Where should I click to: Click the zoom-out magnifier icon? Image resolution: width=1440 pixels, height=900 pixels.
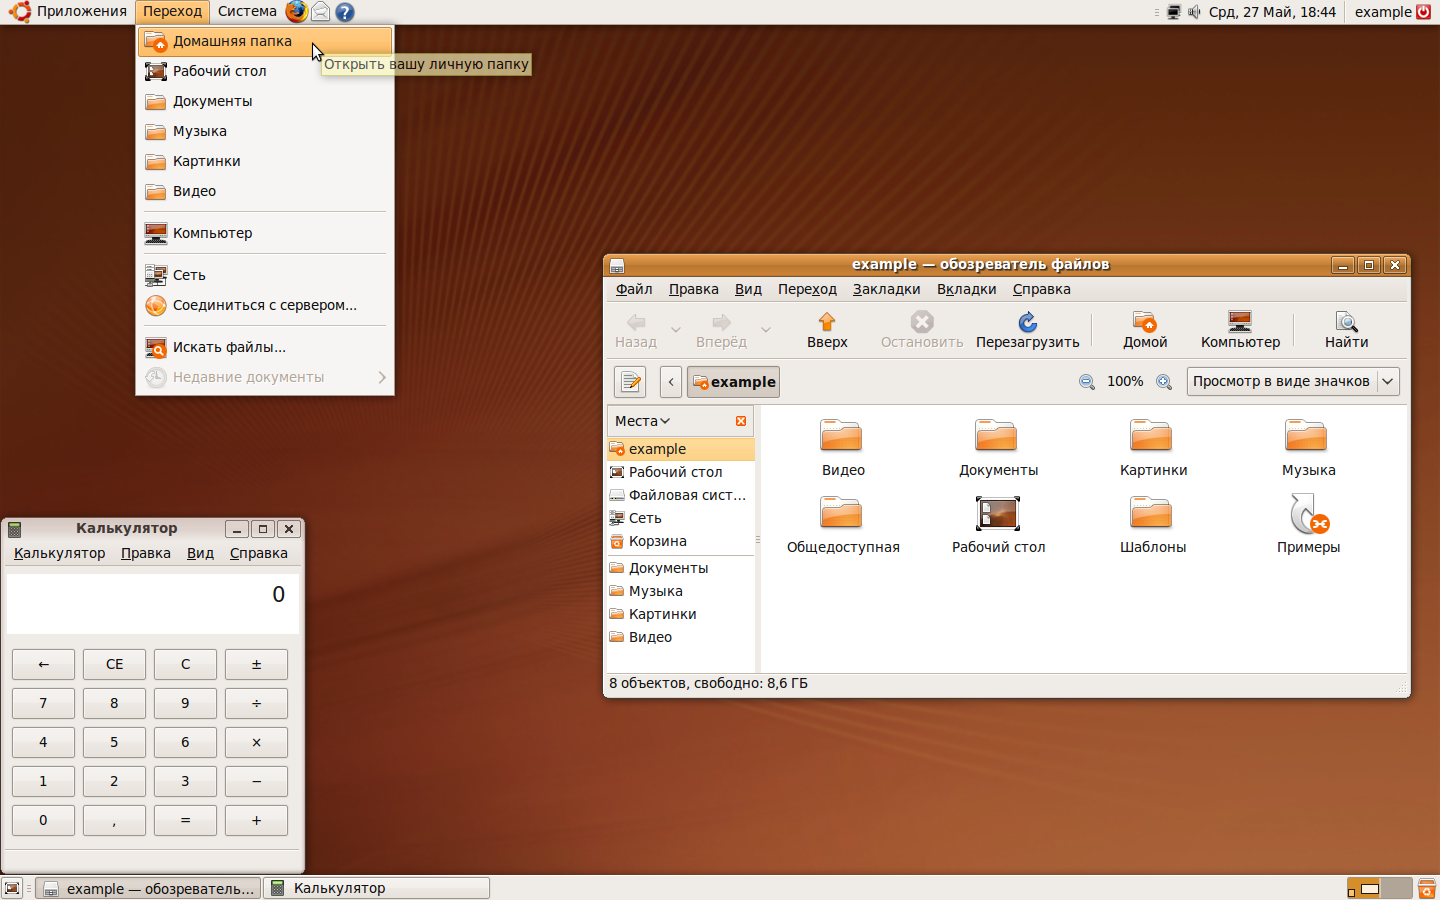[x=1087, y=382]
